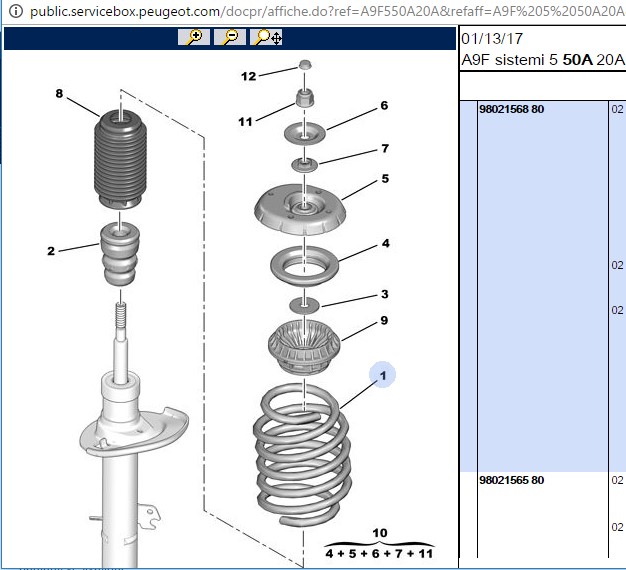
Task: Click diagram callout number 4
Action: pyautogui.click(x=385, y=243)
